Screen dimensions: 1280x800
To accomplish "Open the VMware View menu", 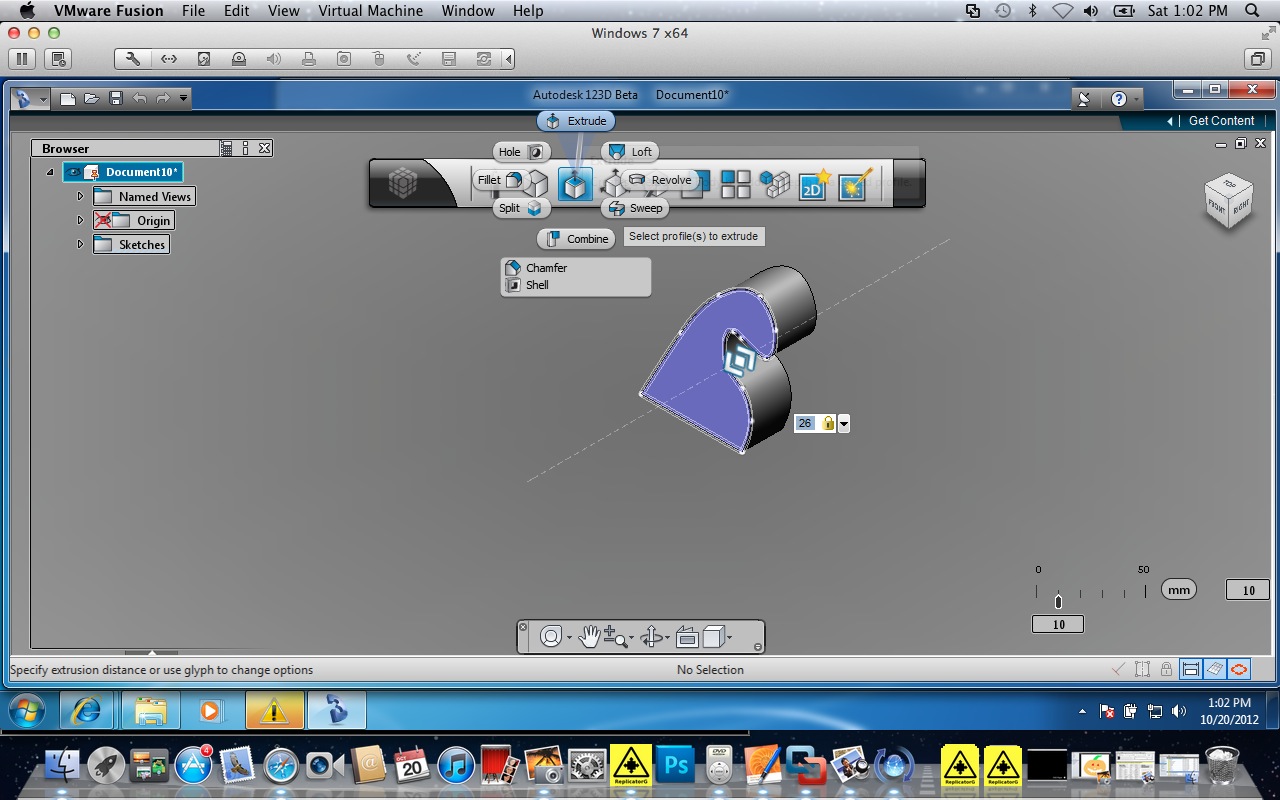I will 284,11.
